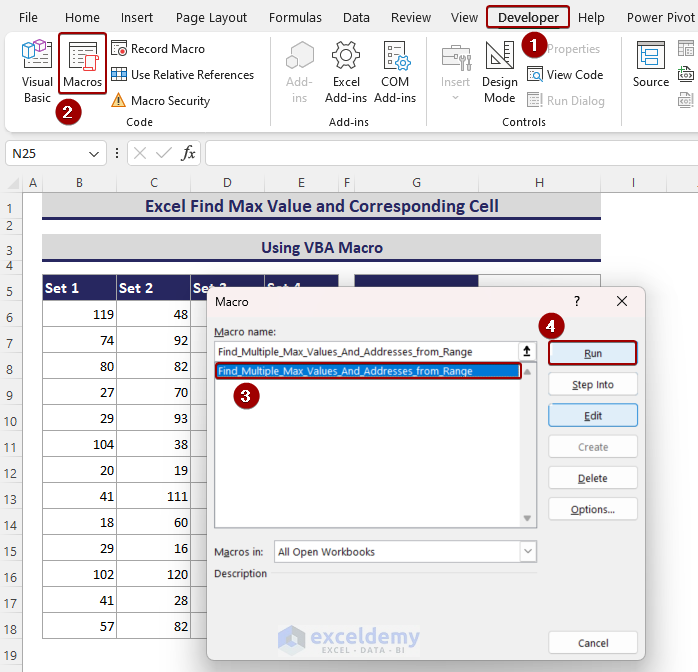The height and width of the screenshot is (672, 698).
Task: Switch to the Formulas tab
Action: pos(295,17)
